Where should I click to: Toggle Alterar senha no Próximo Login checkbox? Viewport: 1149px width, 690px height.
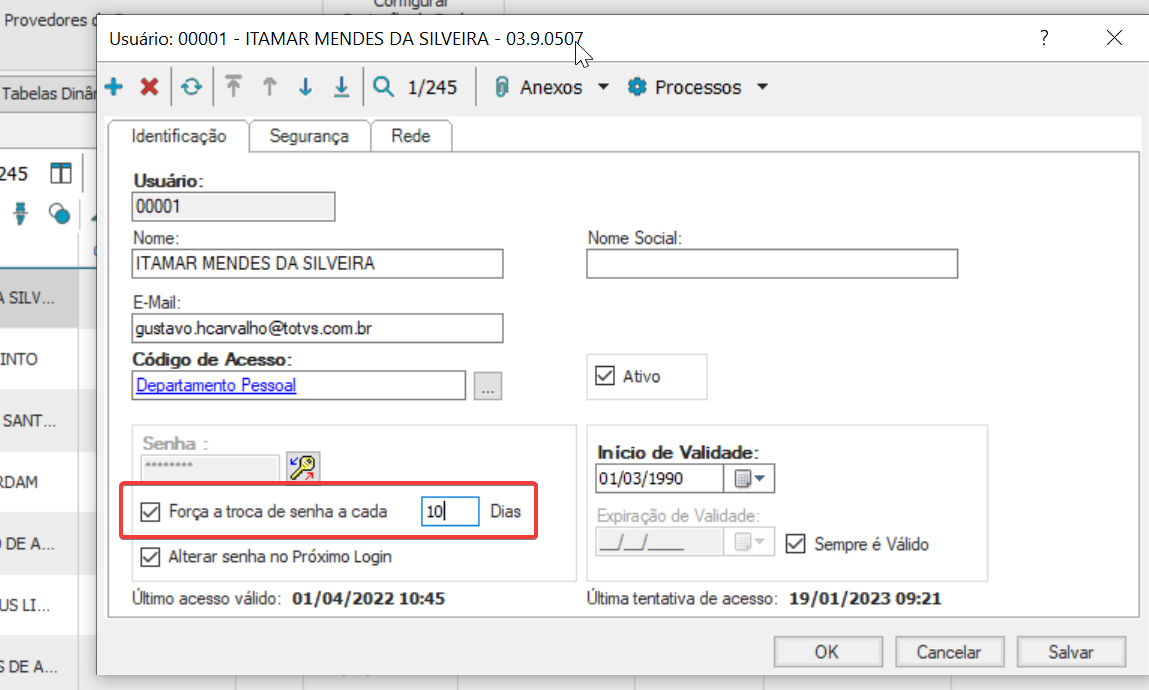tap(150, 557)
